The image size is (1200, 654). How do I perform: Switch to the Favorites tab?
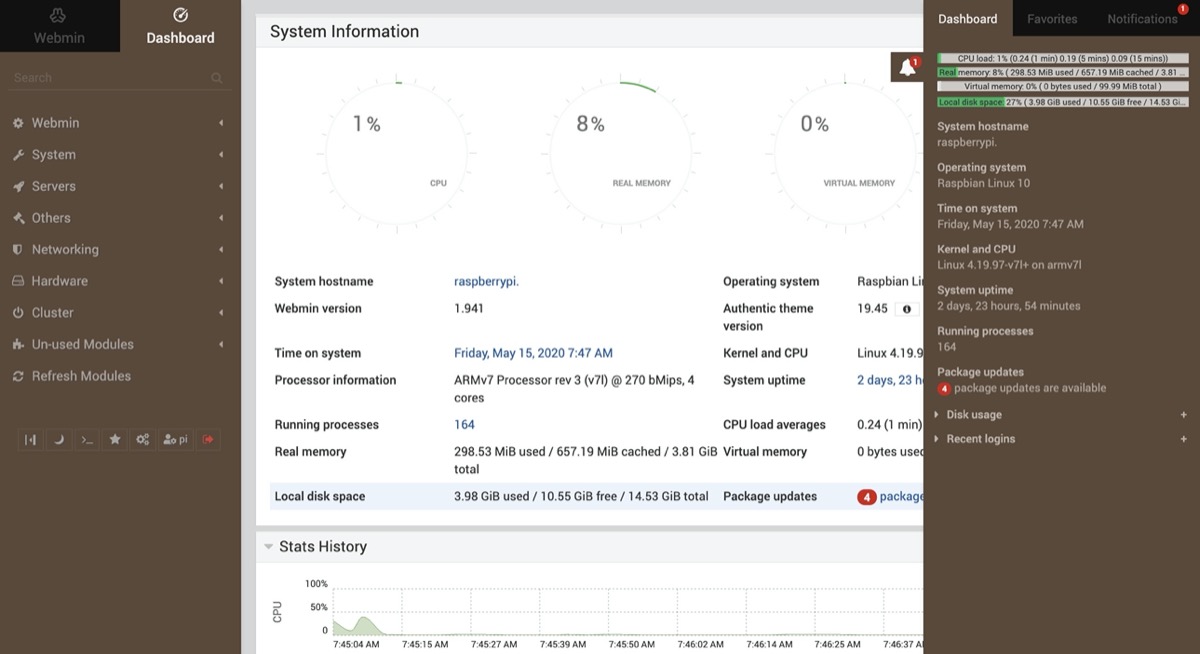(1052, 19)
